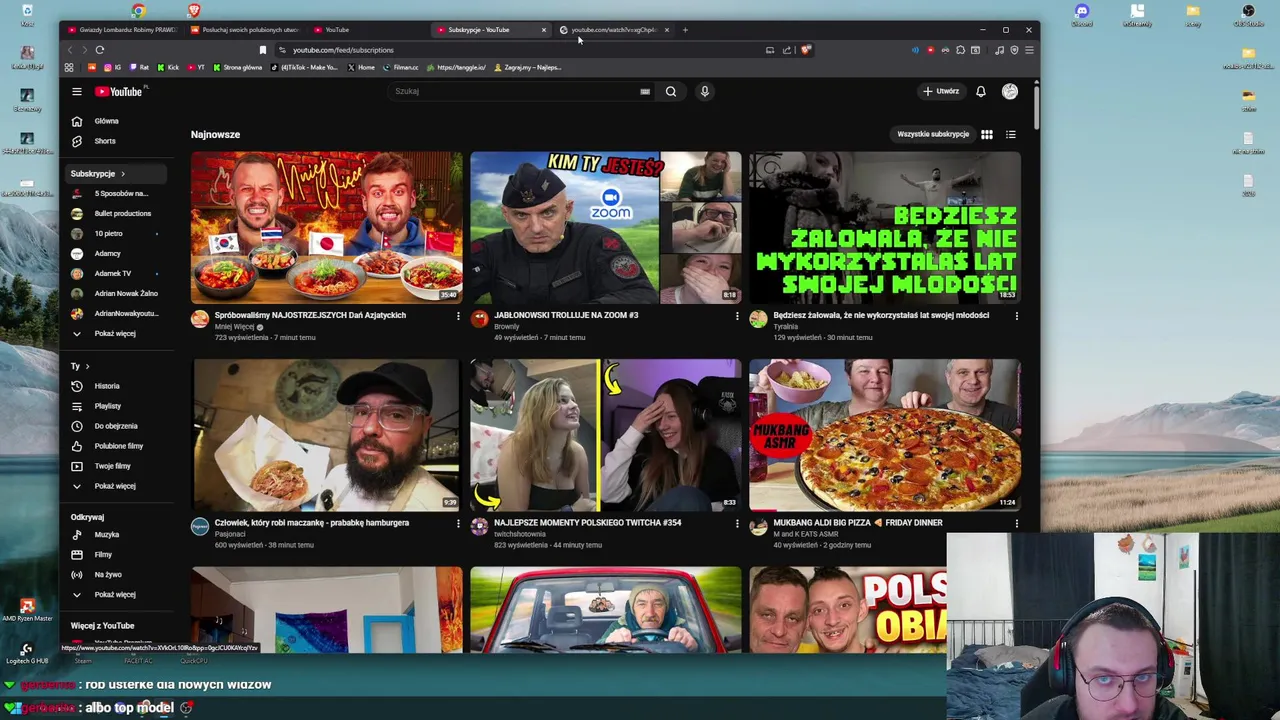Open more options for Najlepsze Momenty Twitcha video
The height and width of the screenshot is (720, 1280).
737,523
